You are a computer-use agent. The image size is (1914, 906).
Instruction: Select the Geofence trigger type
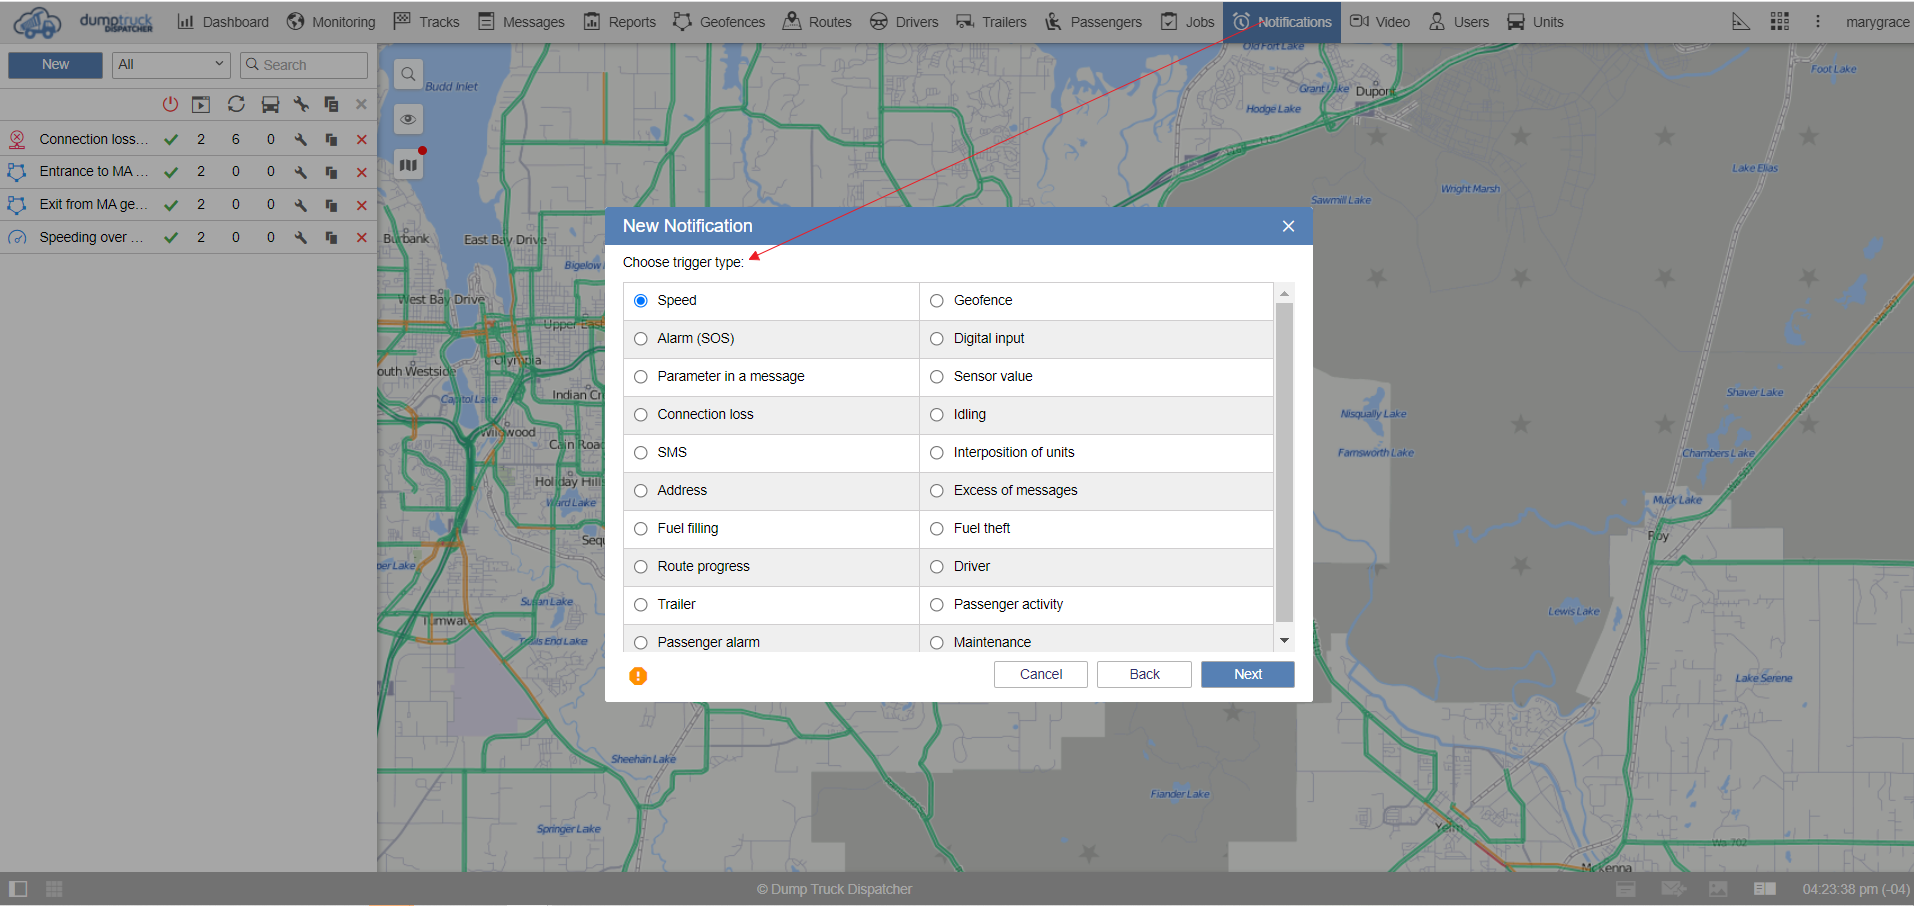click(x=937, y=301)
